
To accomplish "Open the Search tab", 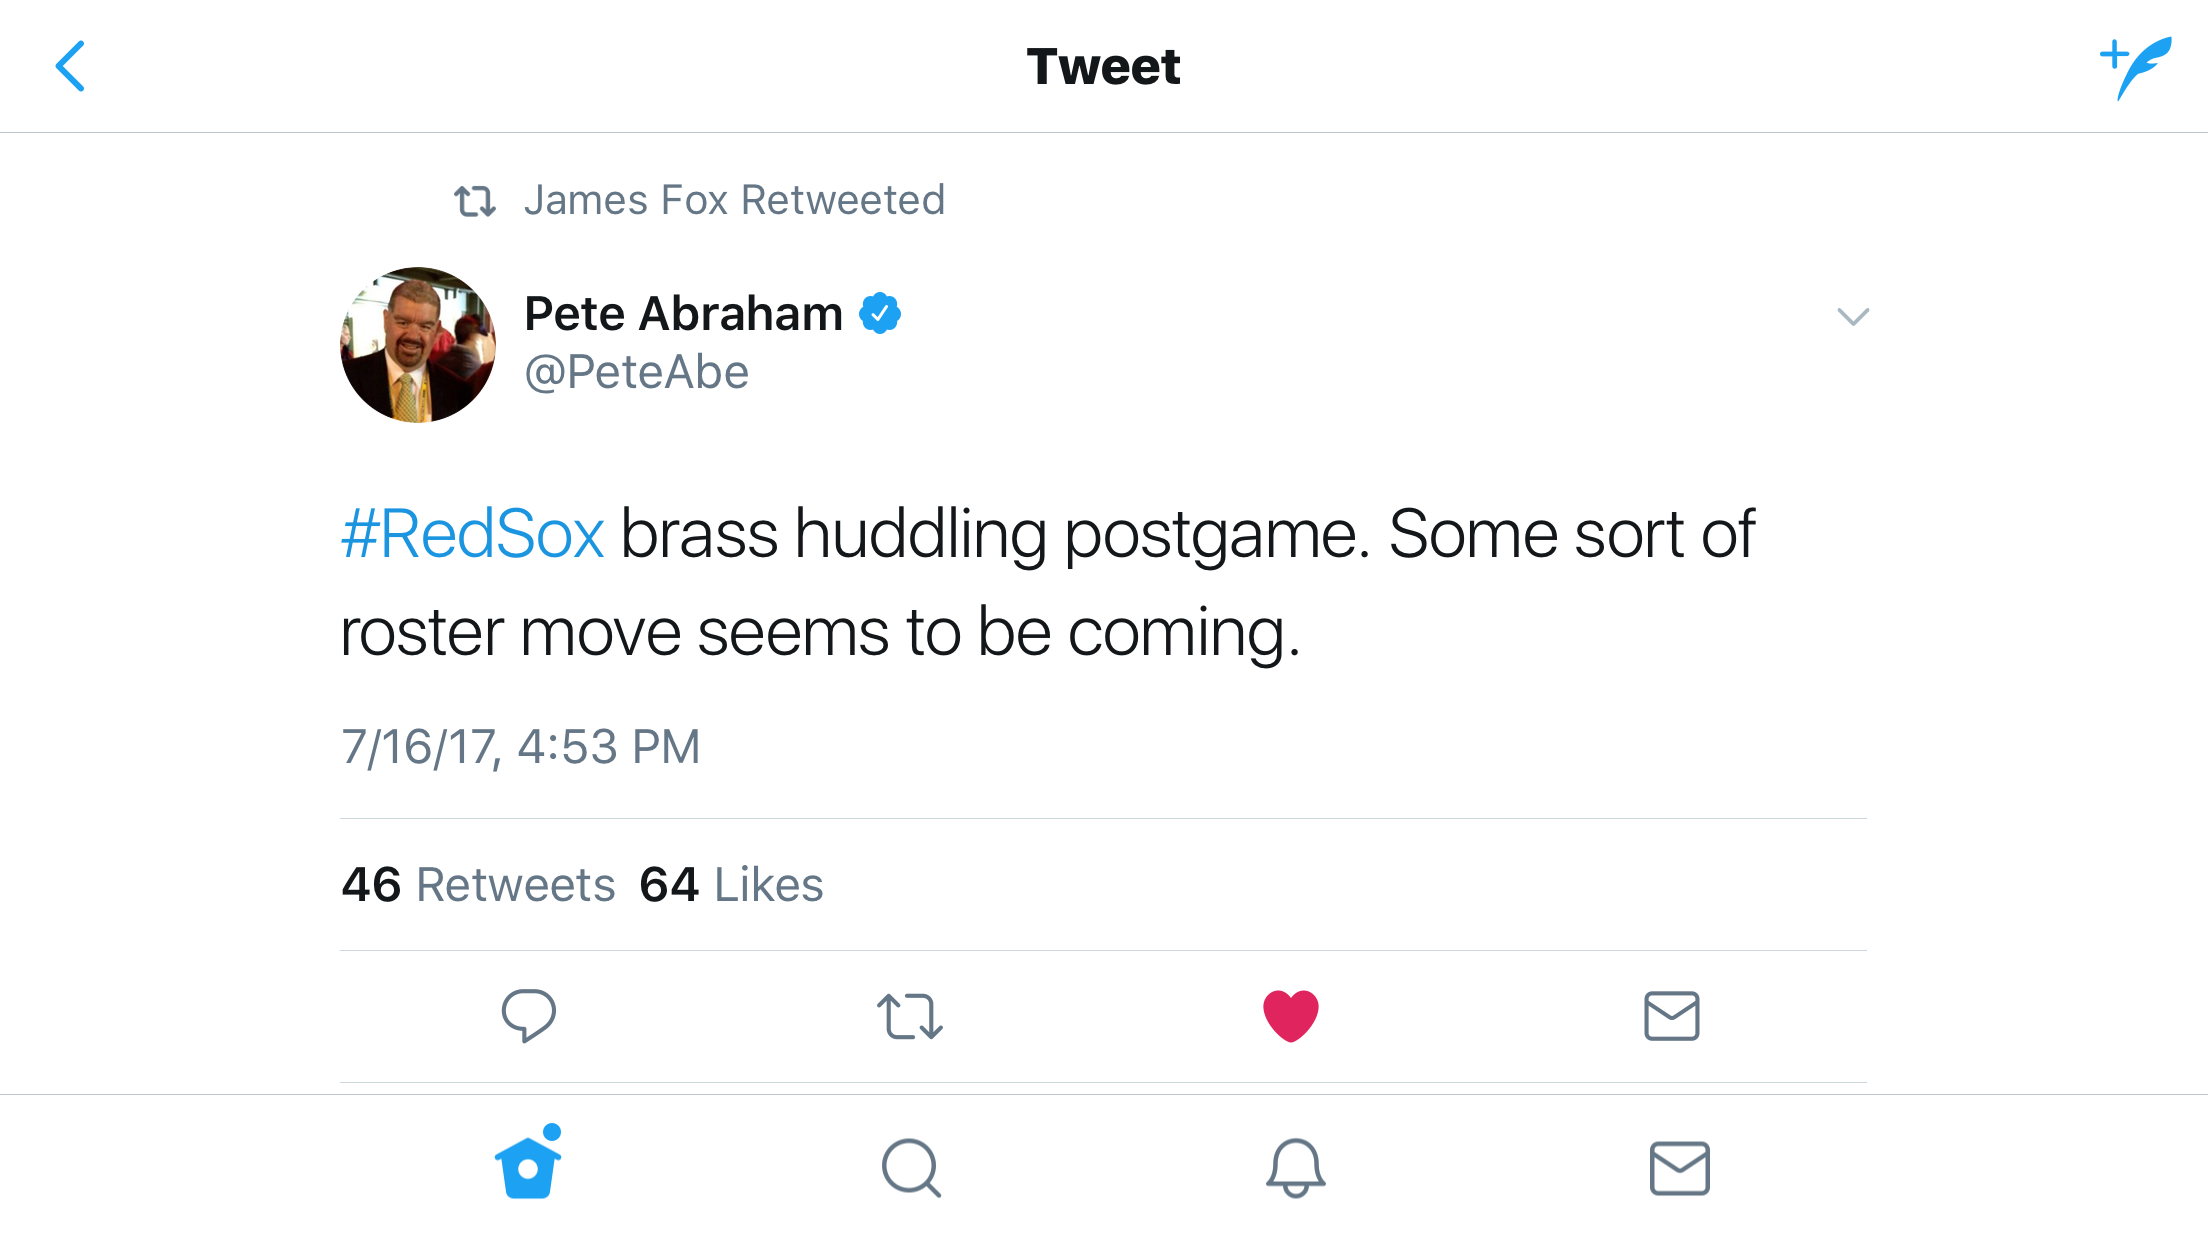I will pos(911,1167).
